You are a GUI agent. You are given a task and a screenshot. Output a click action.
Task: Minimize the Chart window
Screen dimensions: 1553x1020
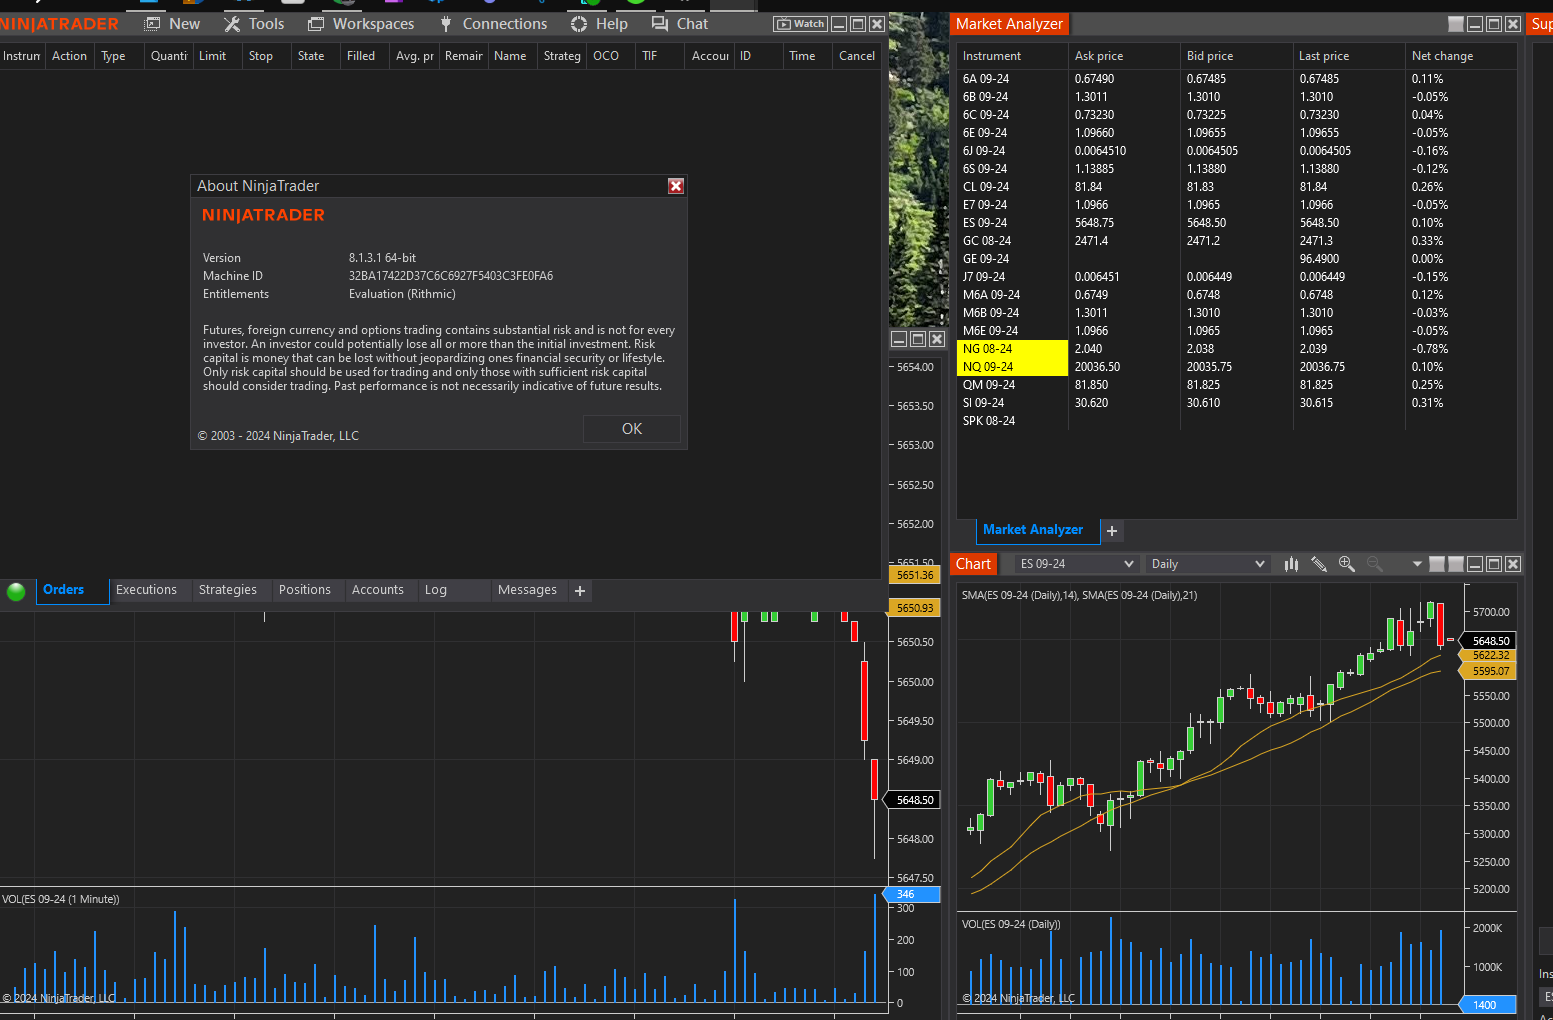pos(1475,564)
